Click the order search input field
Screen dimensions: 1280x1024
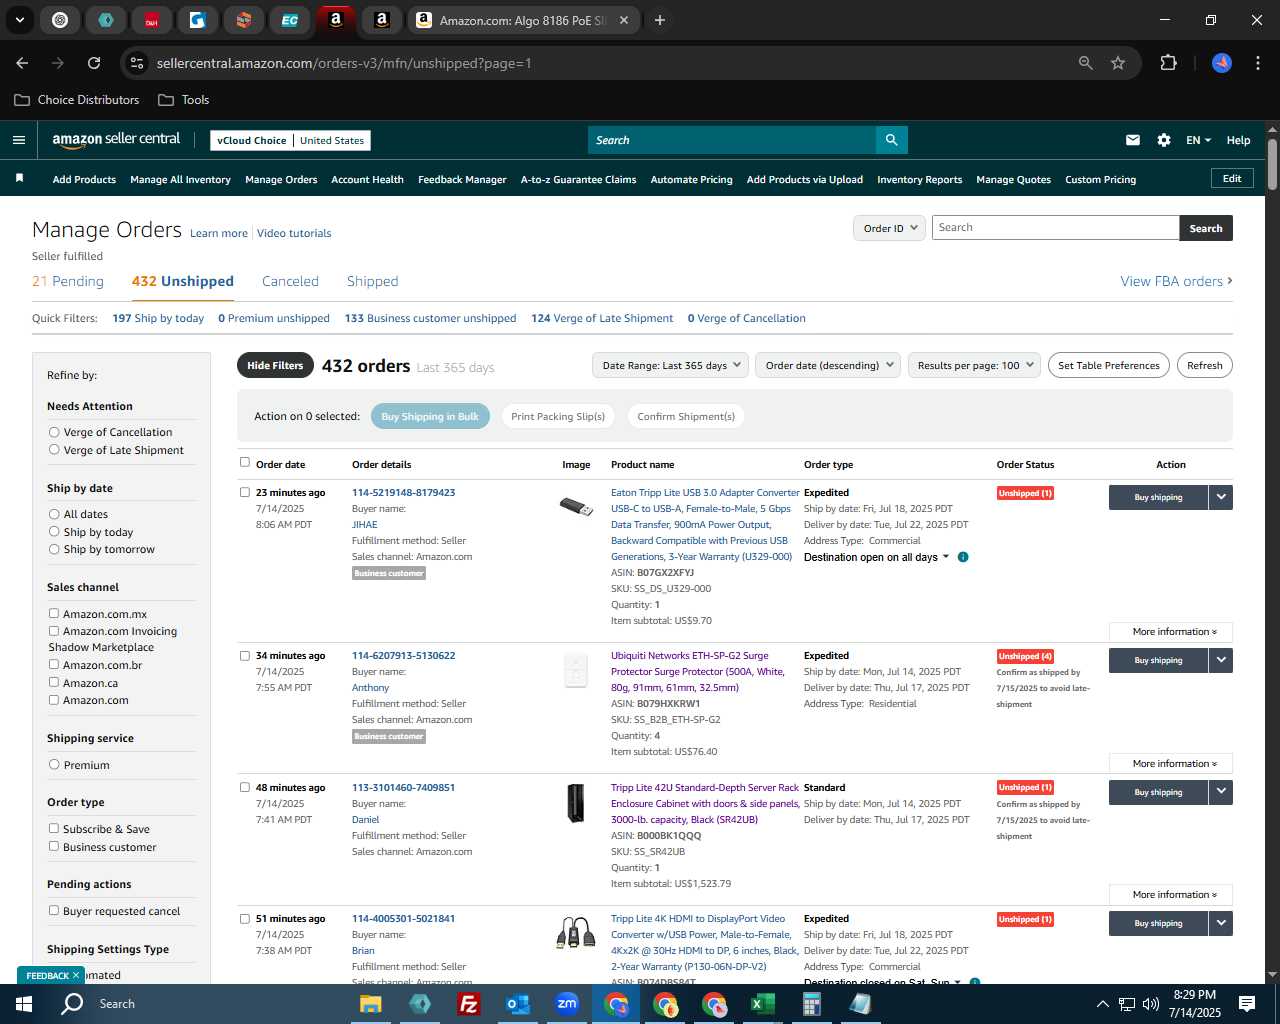1055,228
